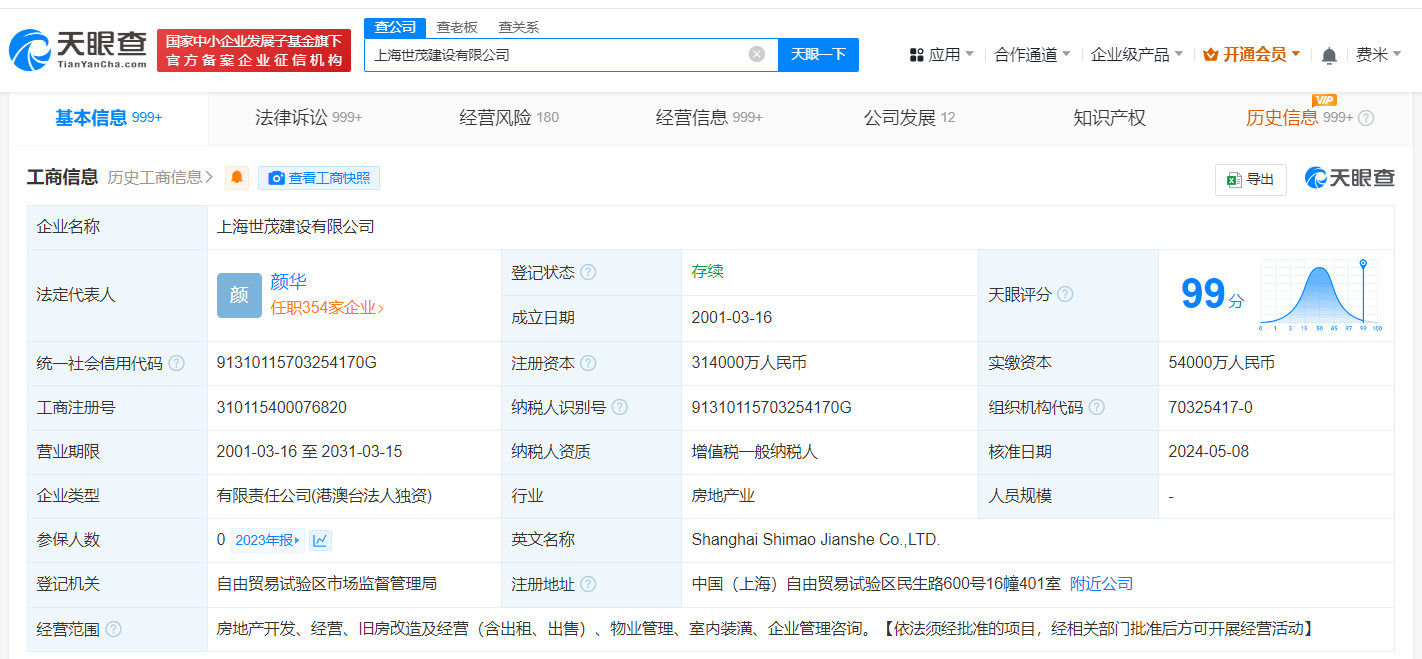Click the orange bell beside 工商信息

[x=236, y=177]
